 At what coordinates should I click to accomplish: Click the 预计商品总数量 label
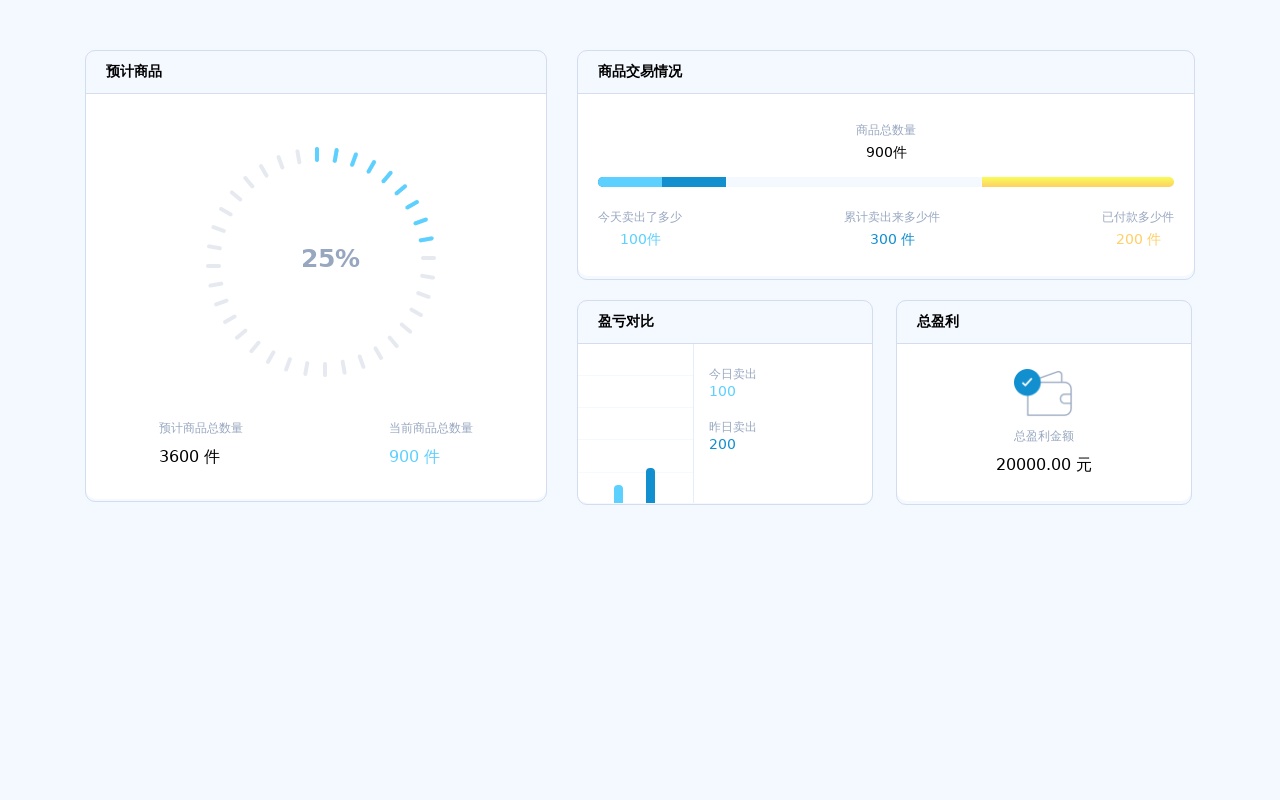(201, 428)
